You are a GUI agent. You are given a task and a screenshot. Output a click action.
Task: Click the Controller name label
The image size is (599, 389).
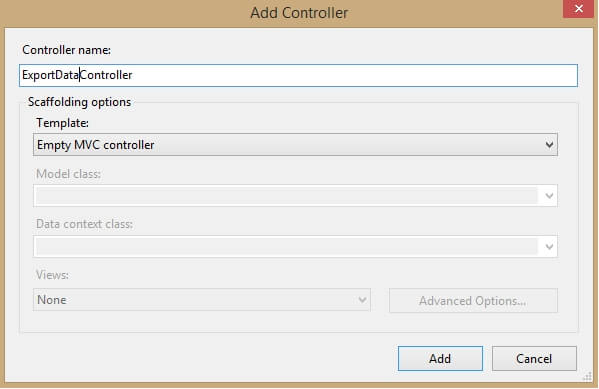[66, 50]
